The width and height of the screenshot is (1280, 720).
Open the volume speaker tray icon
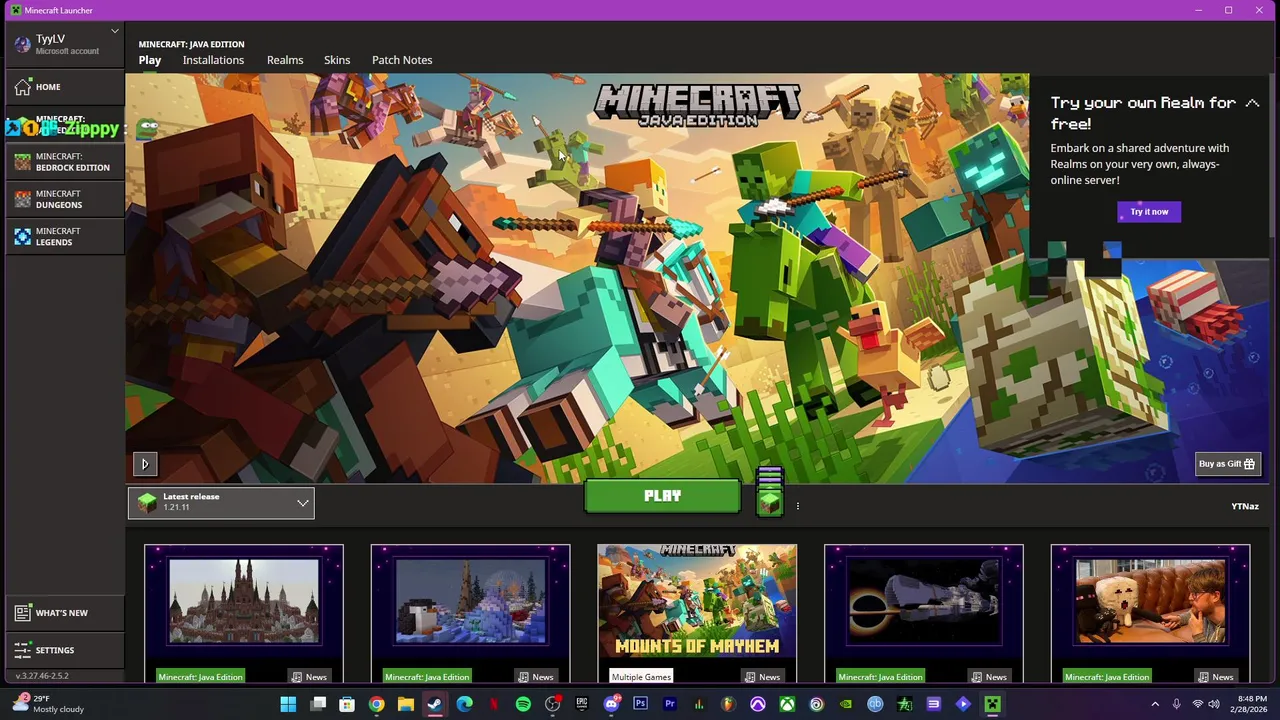(x=1214, y=704)
